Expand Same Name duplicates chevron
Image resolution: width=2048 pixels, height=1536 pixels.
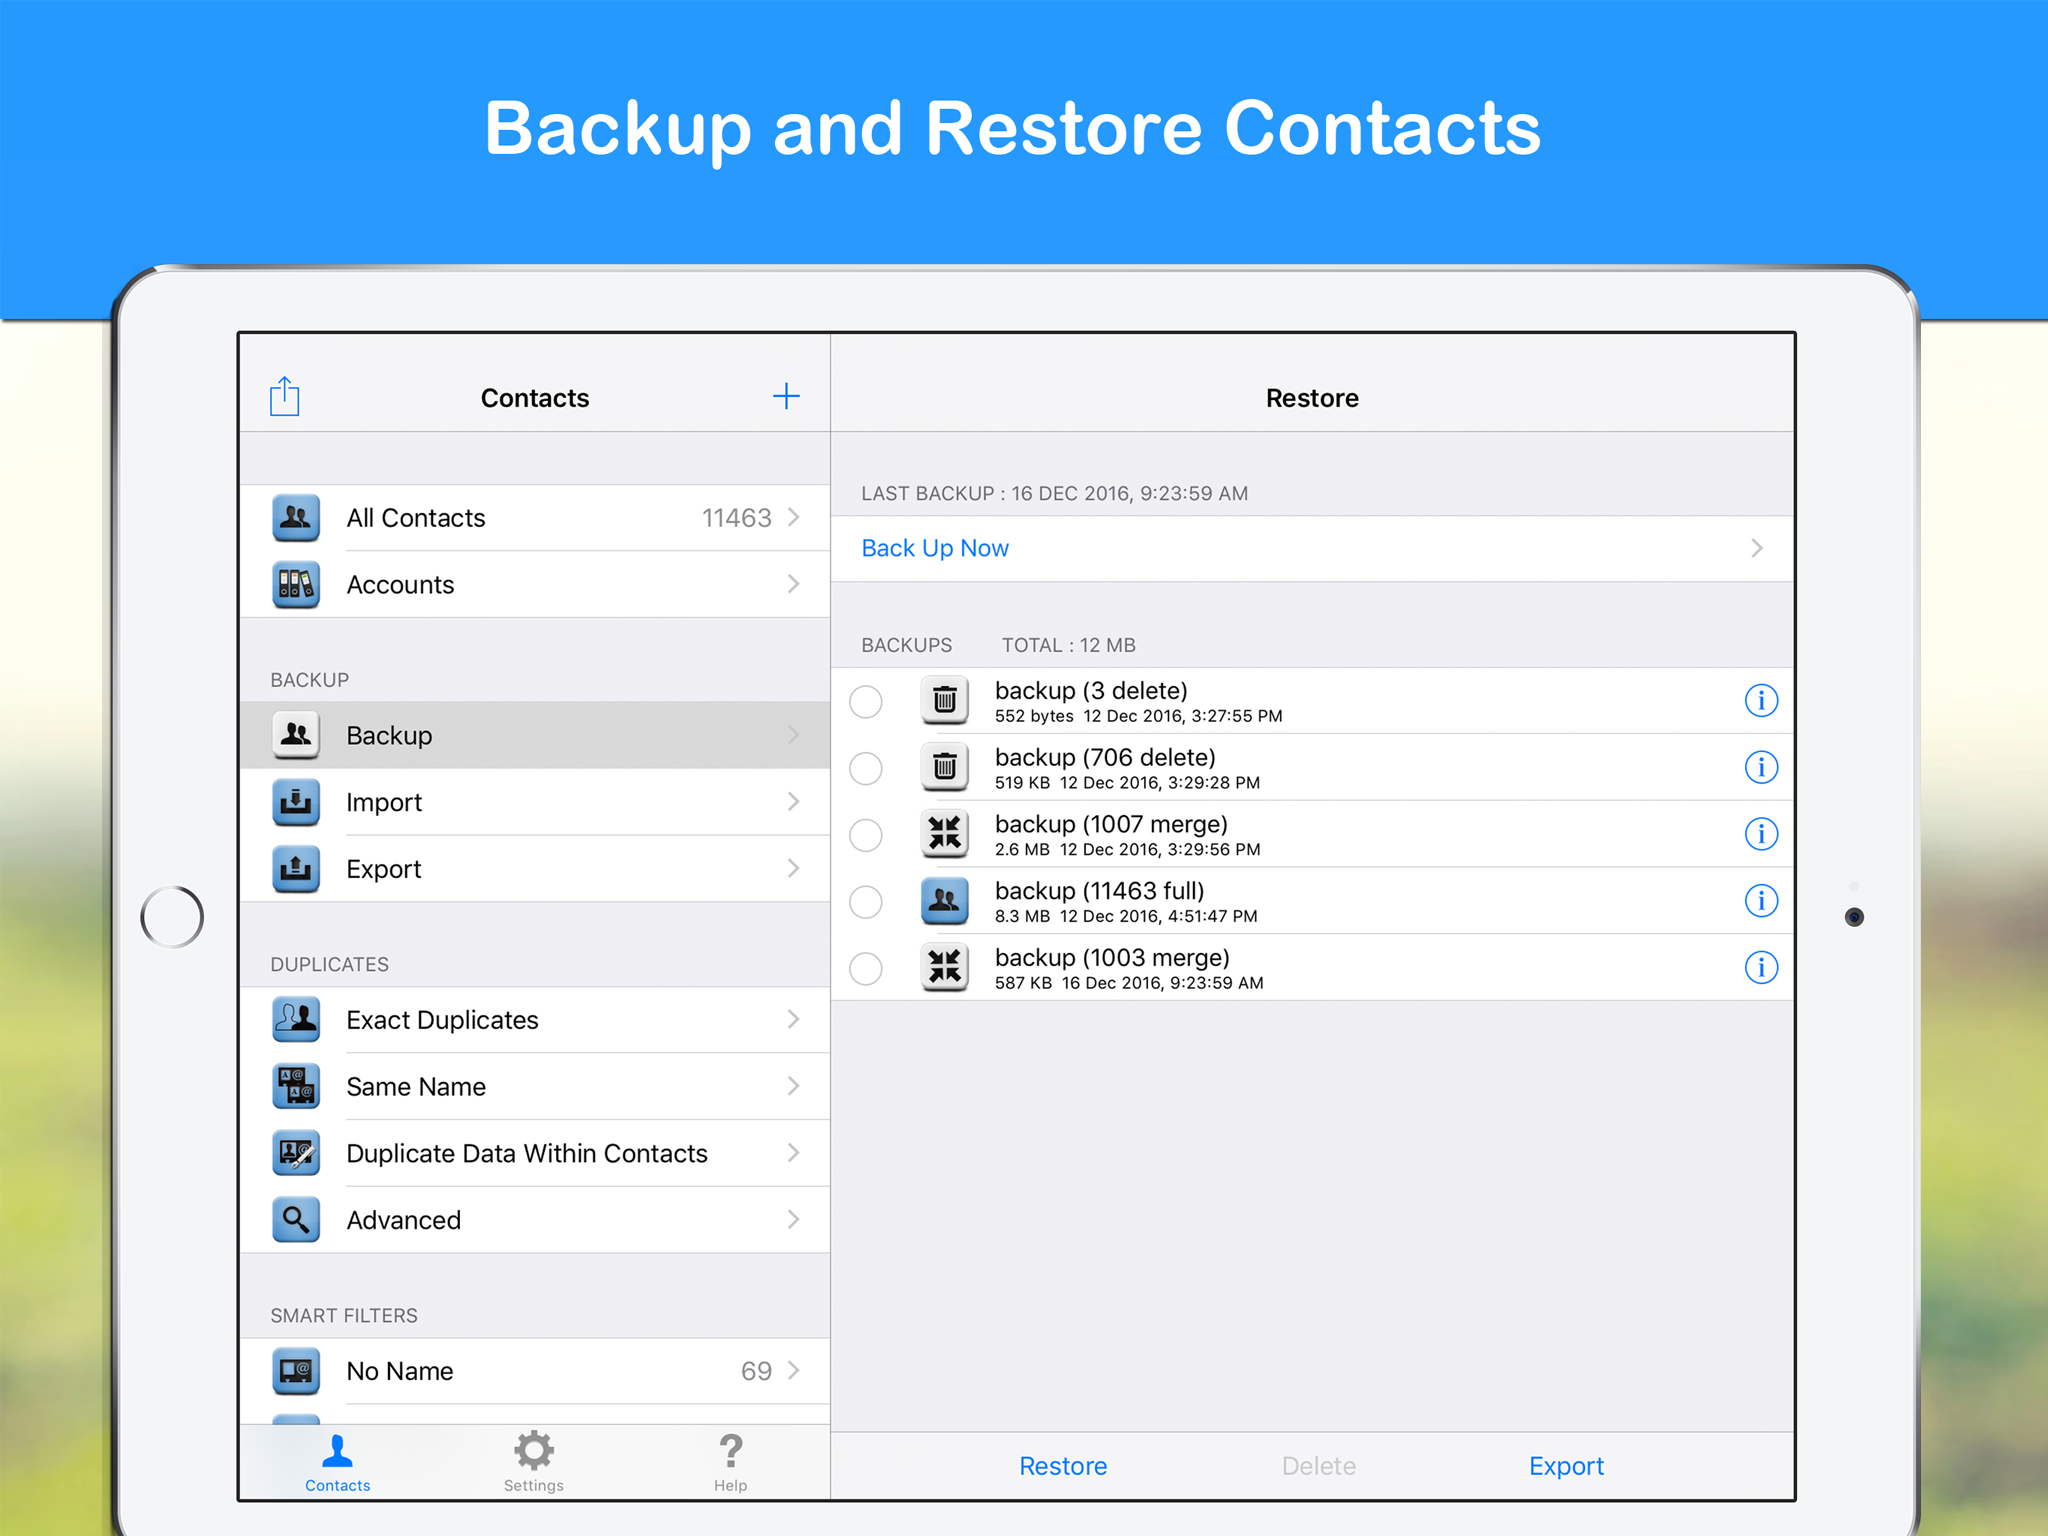(x=793, y=1086)
